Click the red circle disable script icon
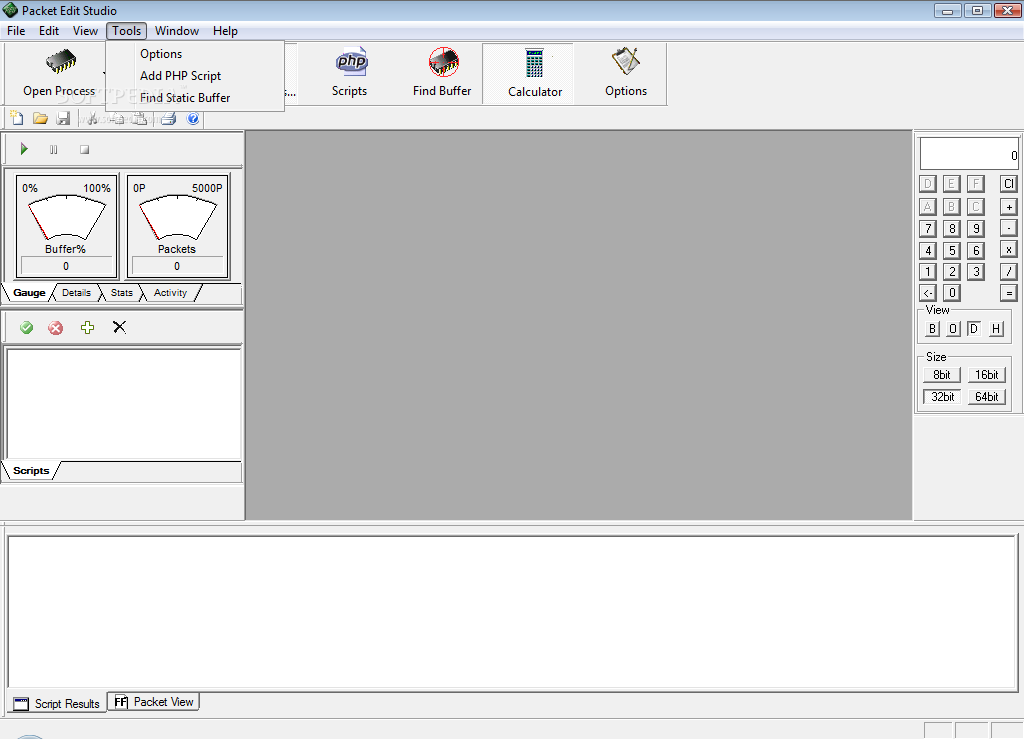 56,328
